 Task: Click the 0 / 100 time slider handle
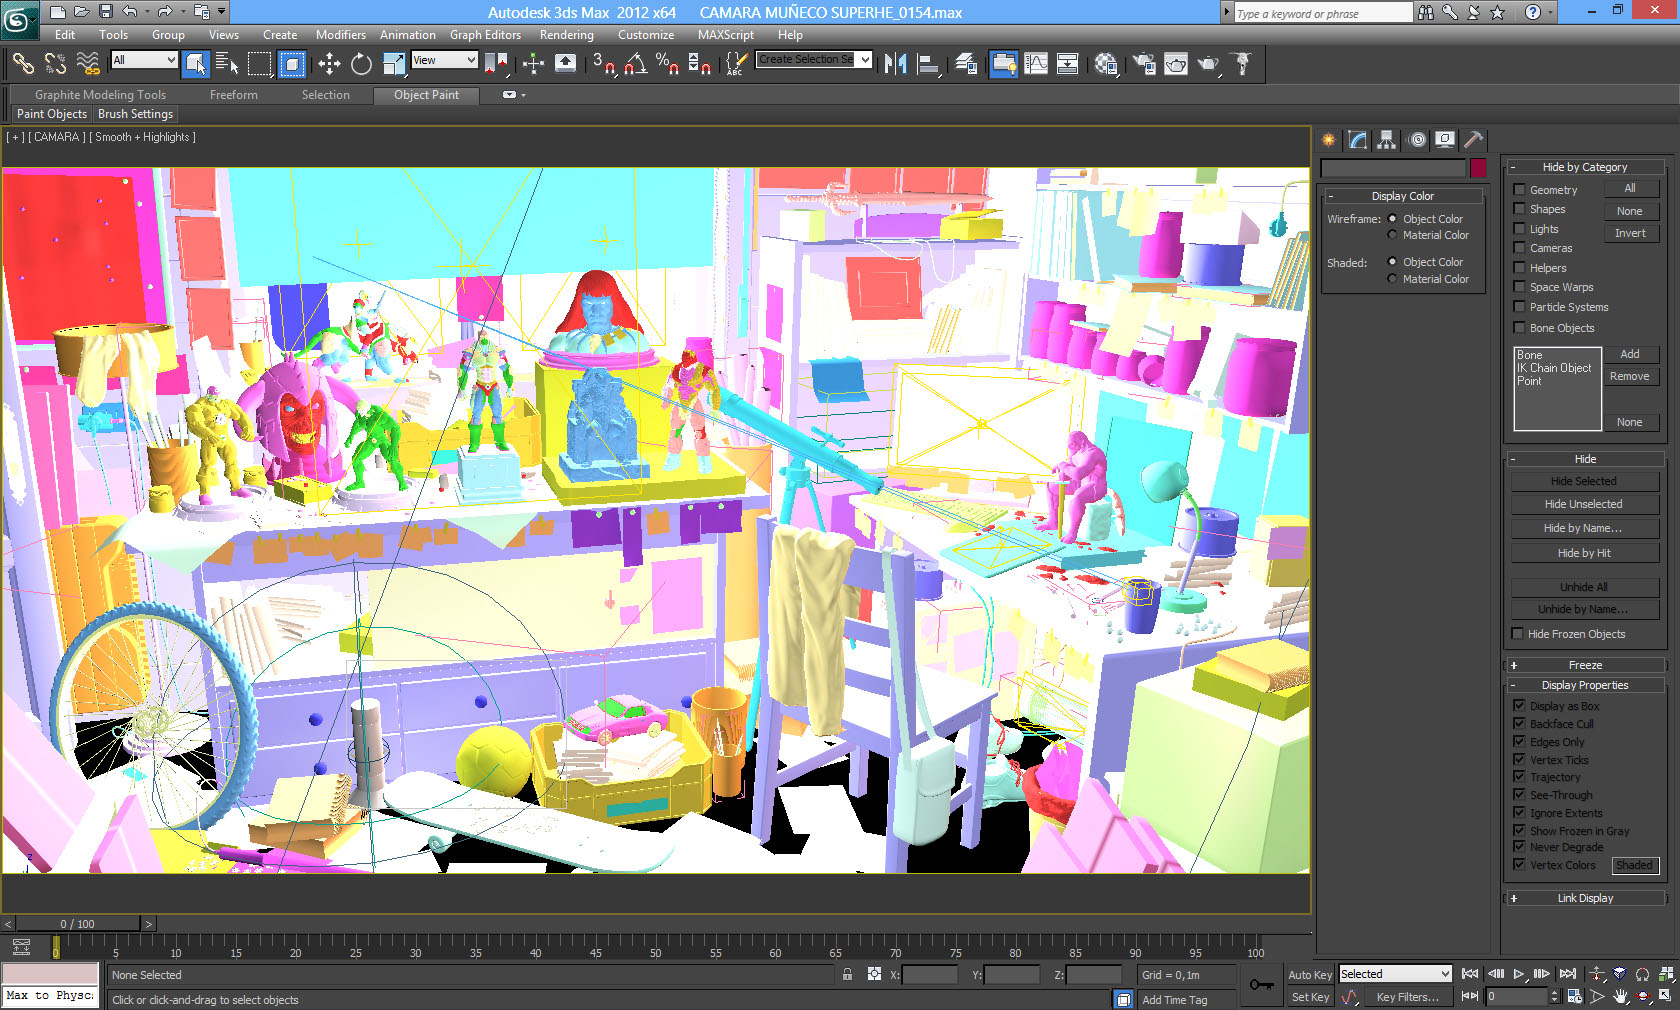coord(77,924)
